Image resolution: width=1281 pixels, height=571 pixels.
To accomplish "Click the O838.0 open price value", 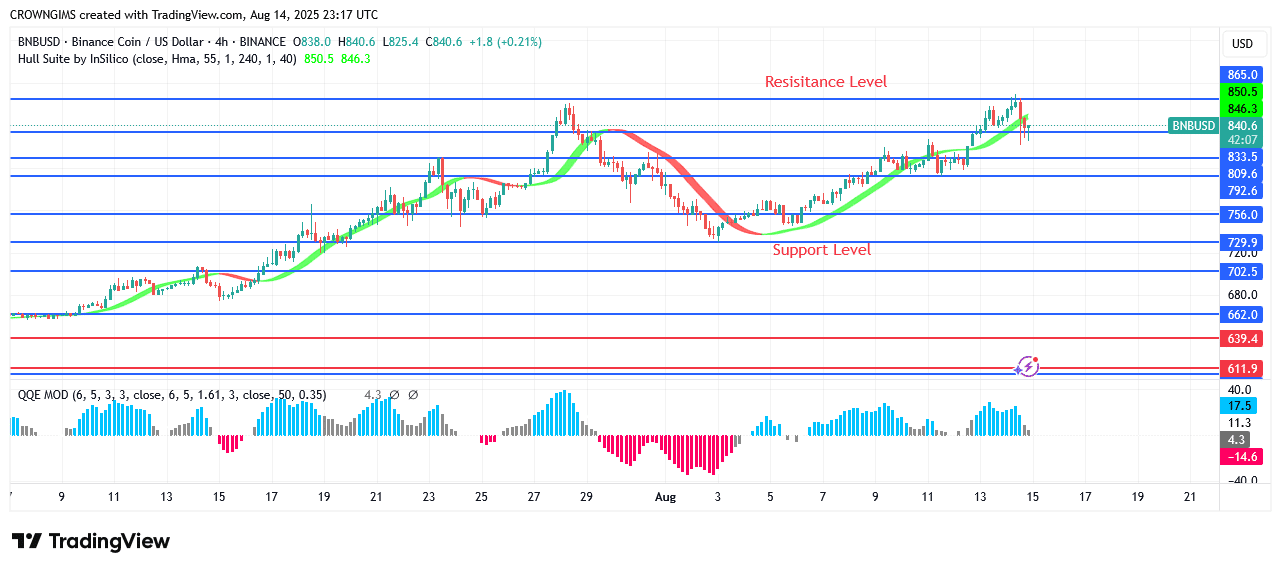I will (x=311, y=42).
